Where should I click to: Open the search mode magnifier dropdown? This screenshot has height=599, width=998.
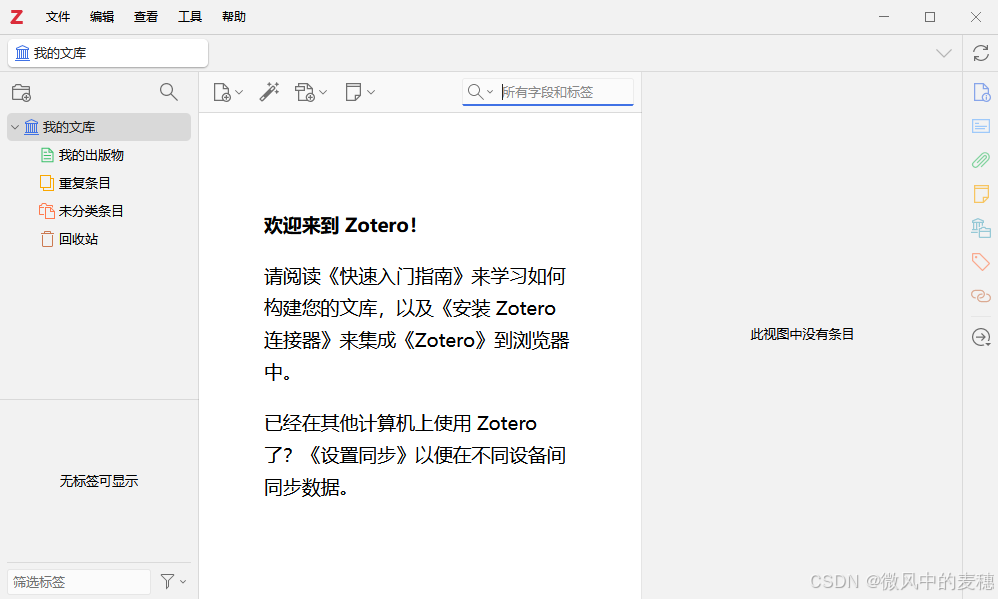click(481, 92)
